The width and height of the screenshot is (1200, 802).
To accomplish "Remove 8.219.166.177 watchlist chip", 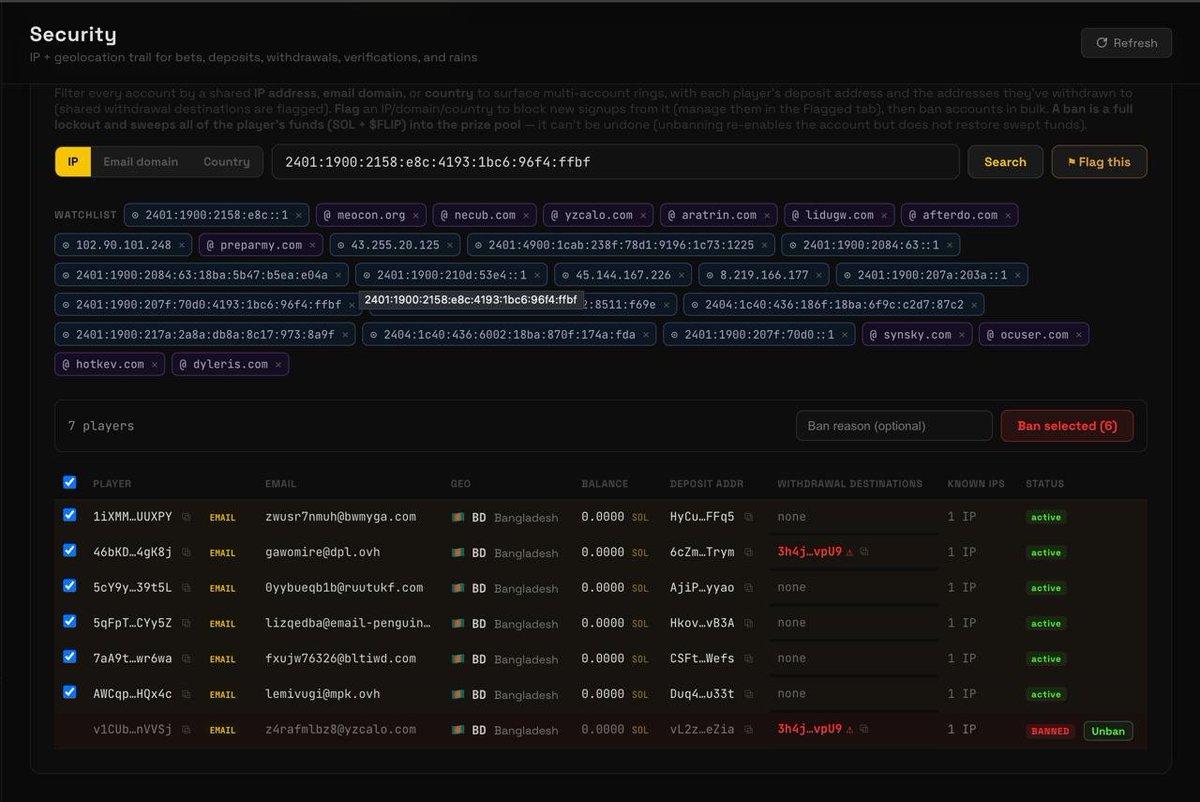I will pos(819,275).
